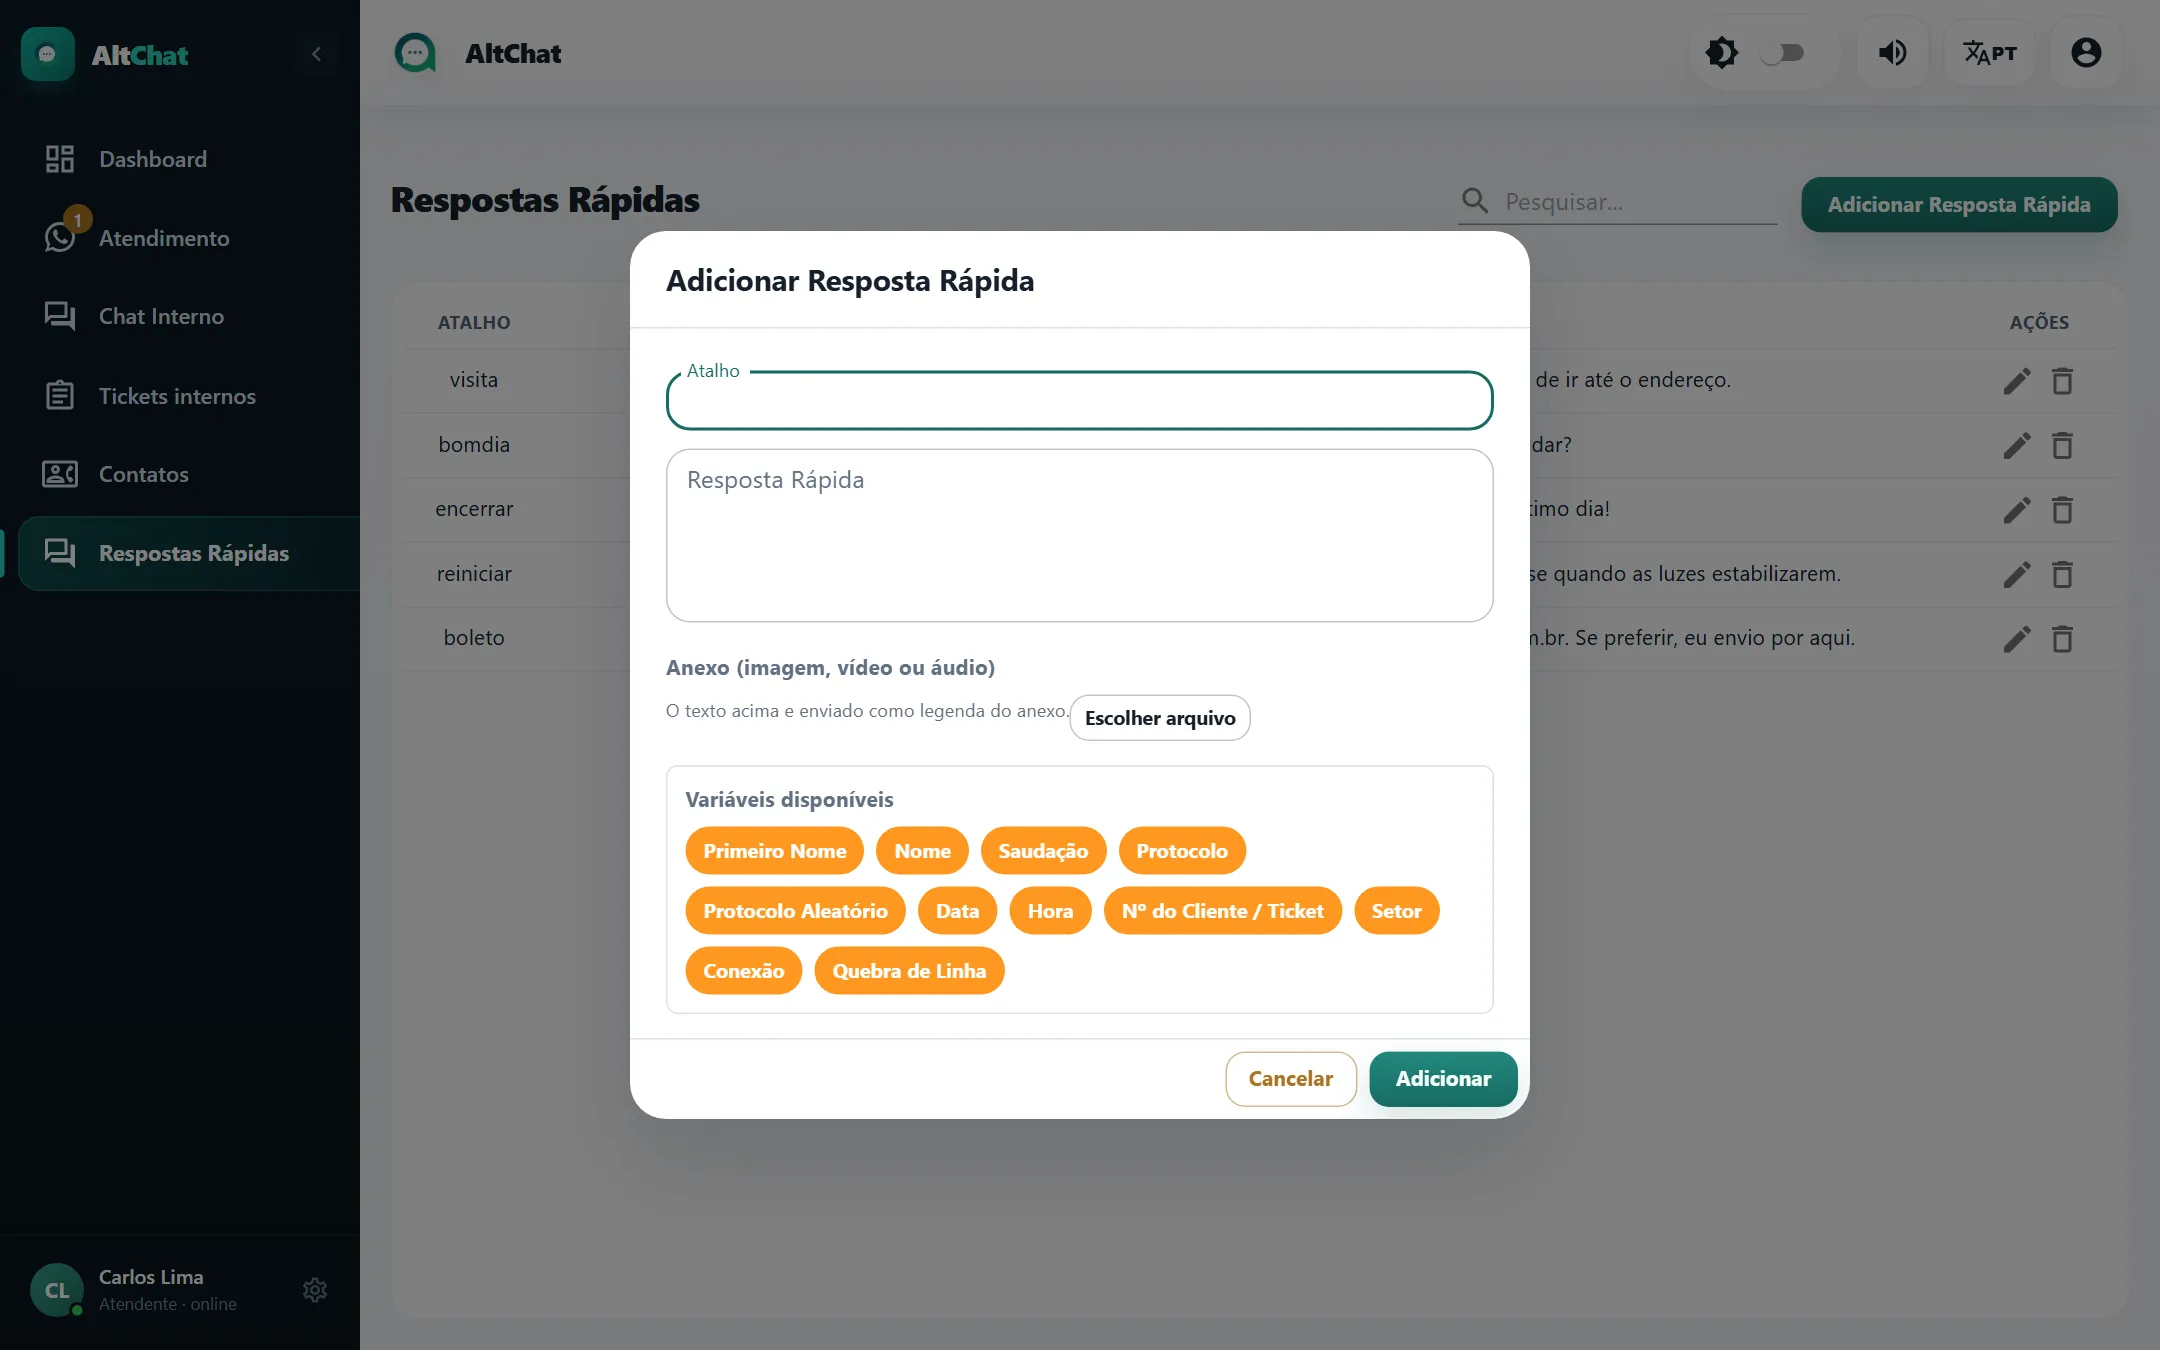Insert the Saudação variable
2160x1350 pixels.
pos(1043,851)
